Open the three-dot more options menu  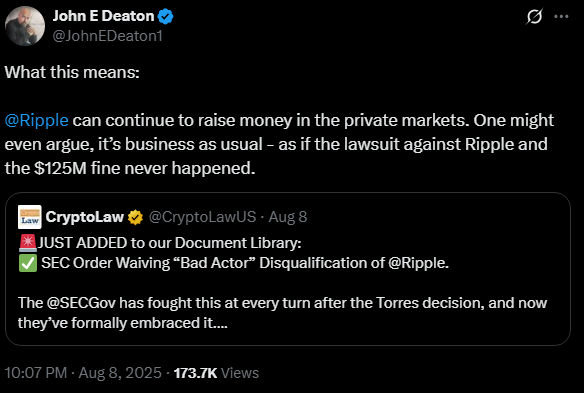coord(561,16)
